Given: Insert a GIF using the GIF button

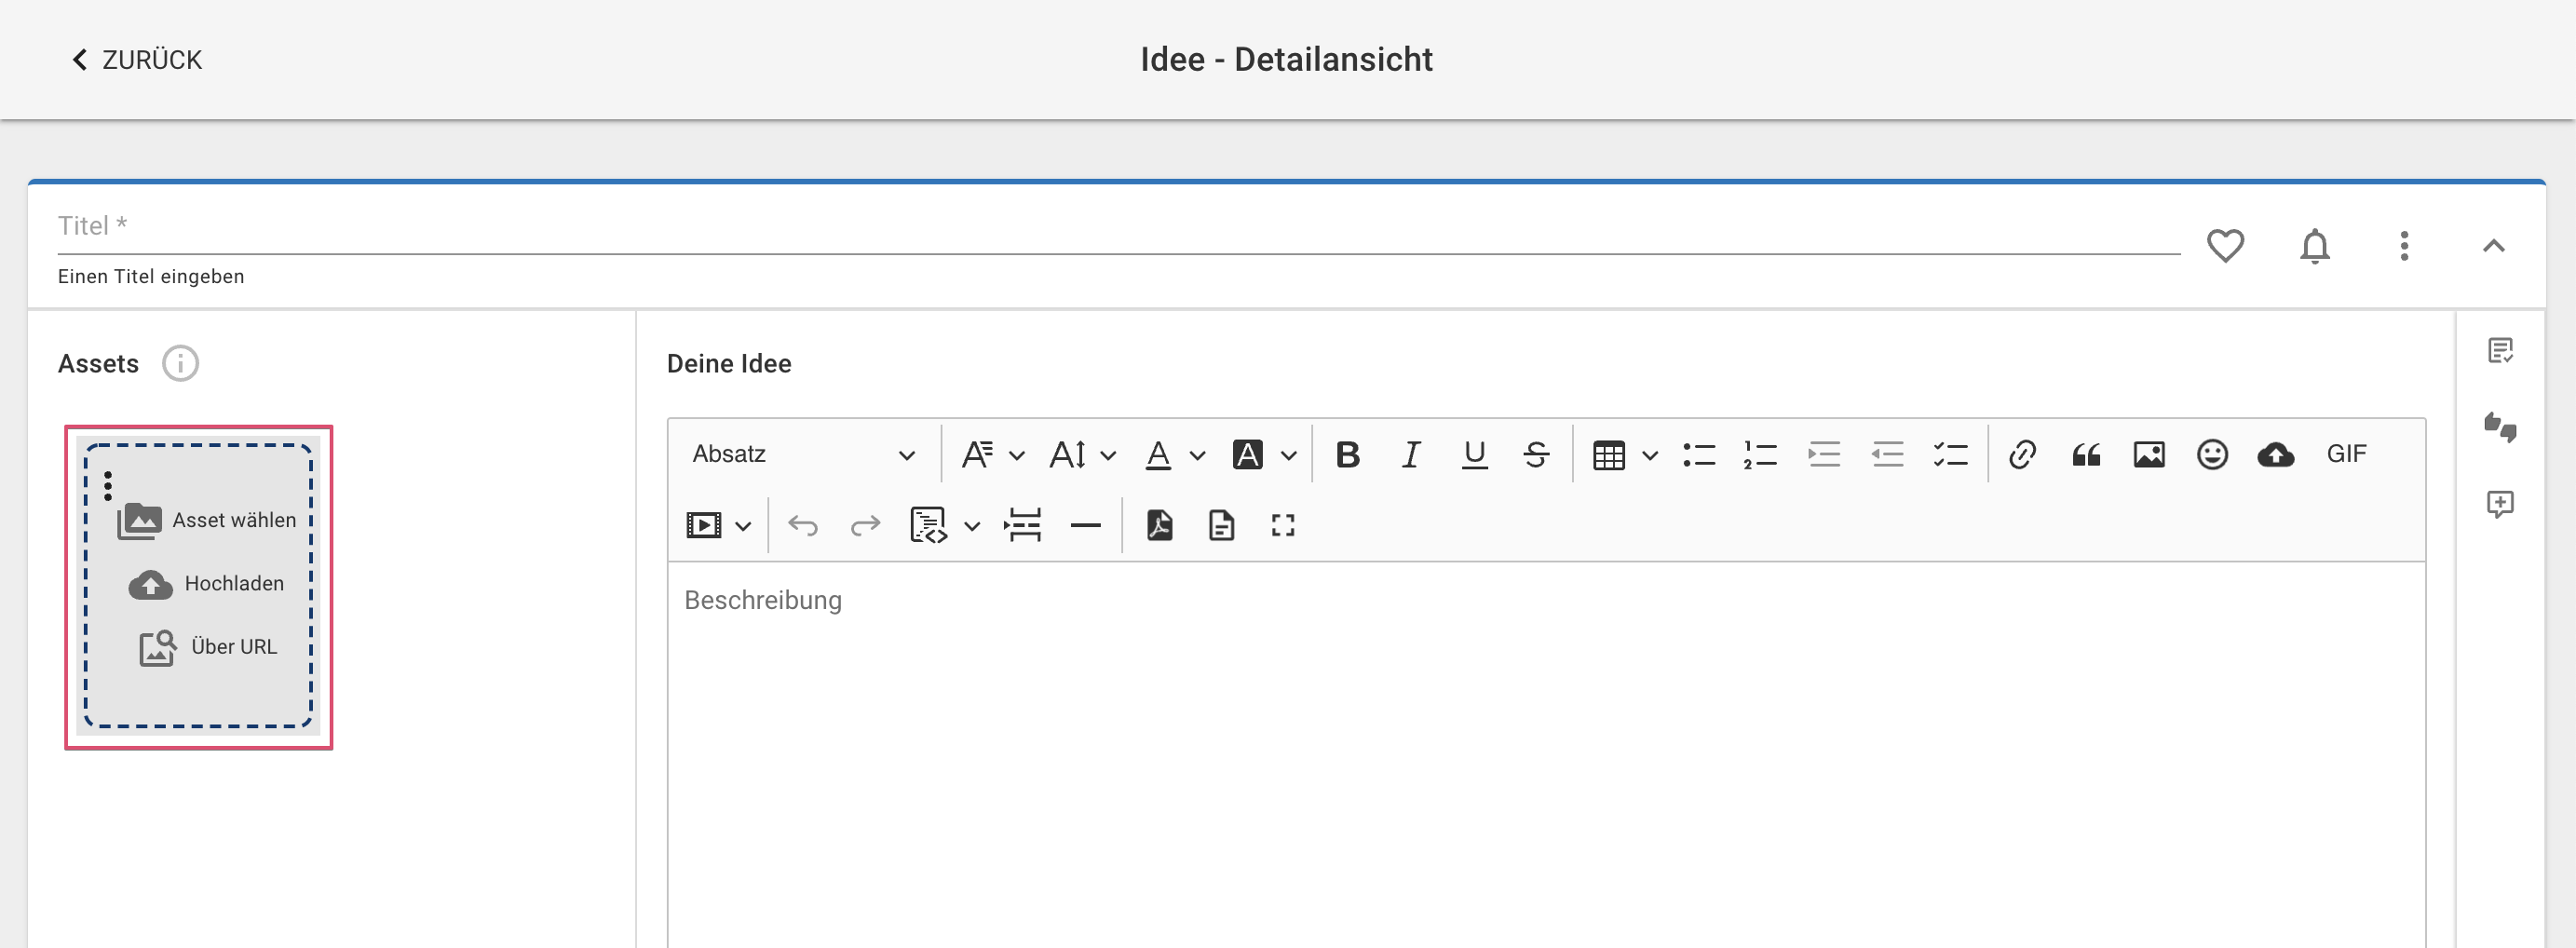Looking at the screenshot, I should pos(2346,455).
